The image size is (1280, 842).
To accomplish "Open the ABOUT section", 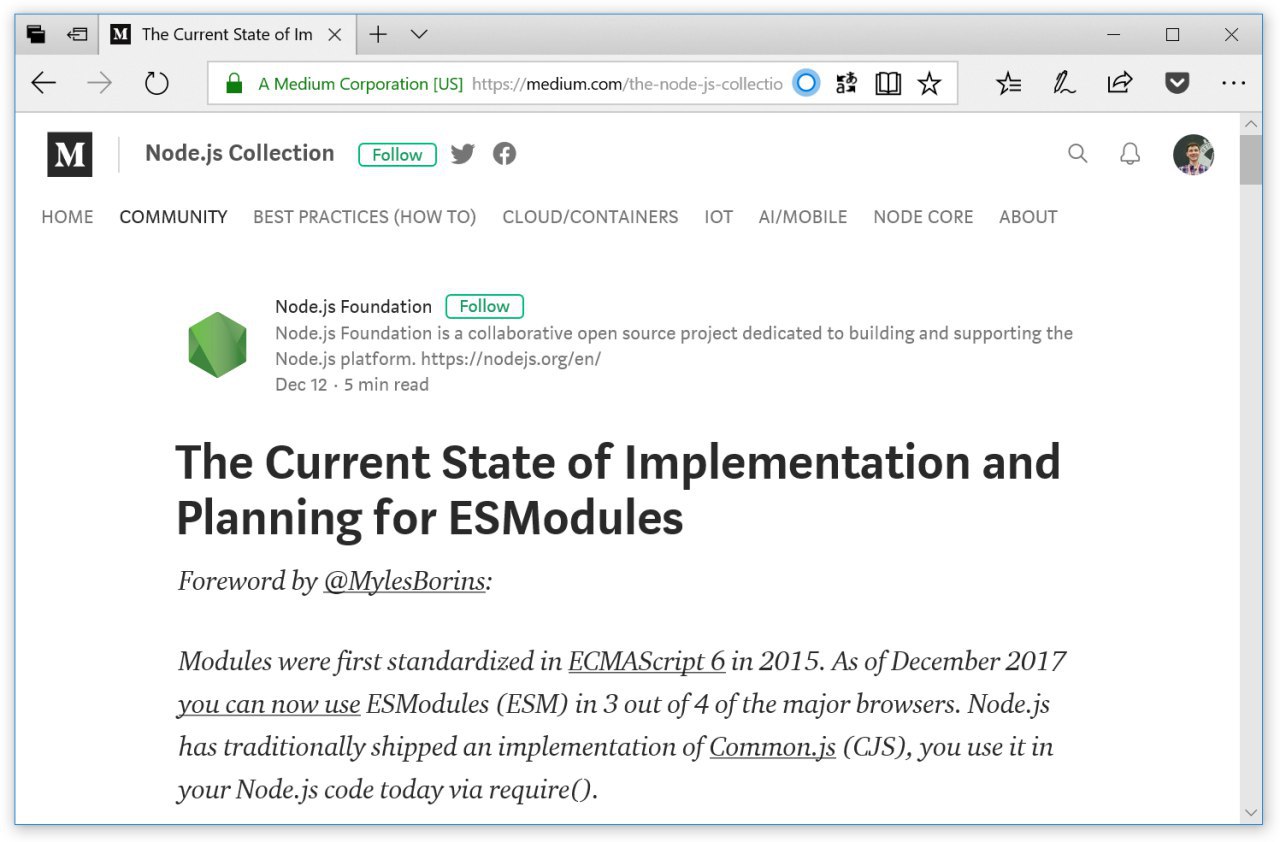I will pyautogui.click(x=1028, y=217).
